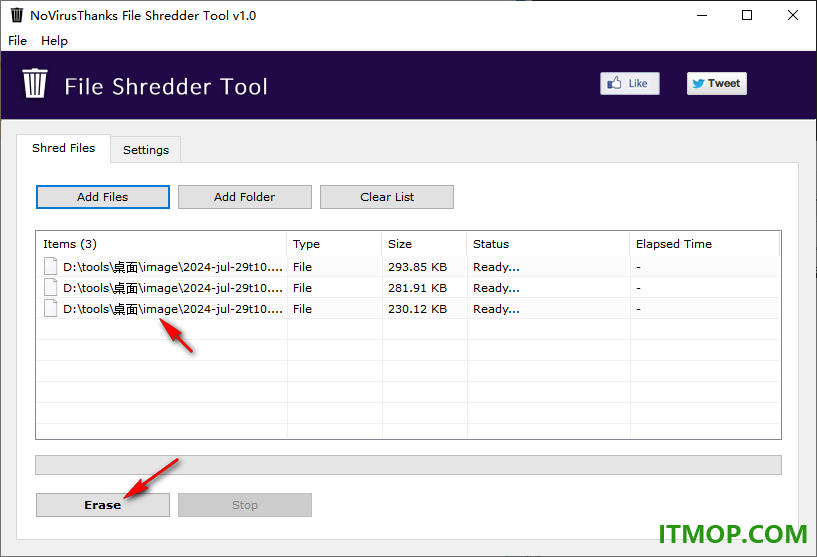
Task: Click the Status column header
Action: click(548, 244)
